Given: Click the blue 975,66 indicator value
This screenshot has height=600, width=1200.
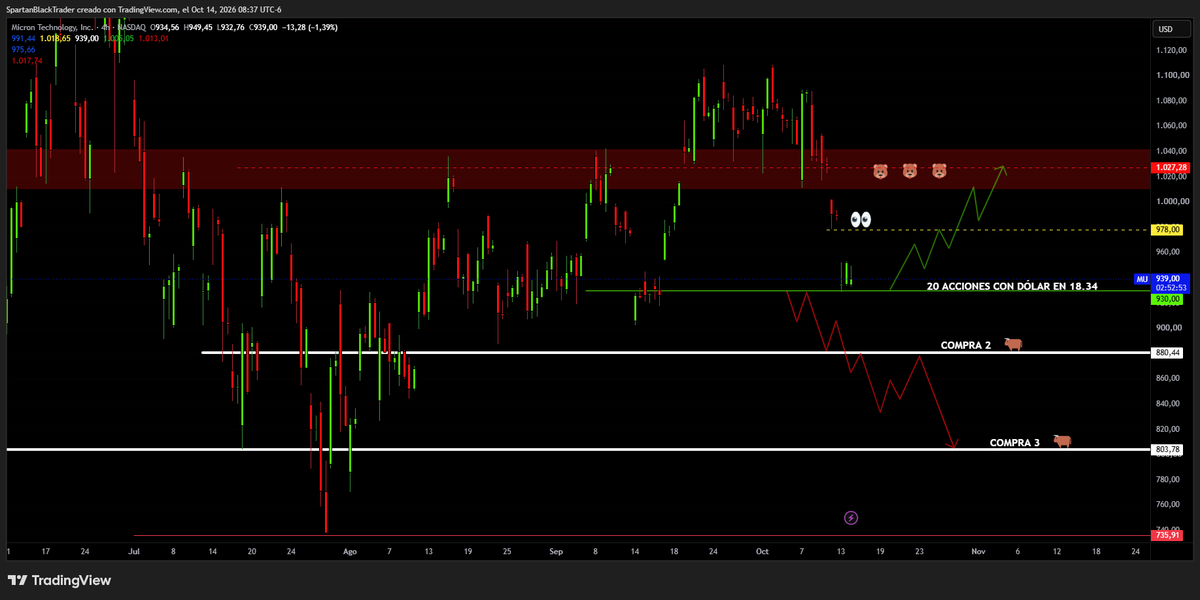Looking at the screenshot, I should (23, 49).
